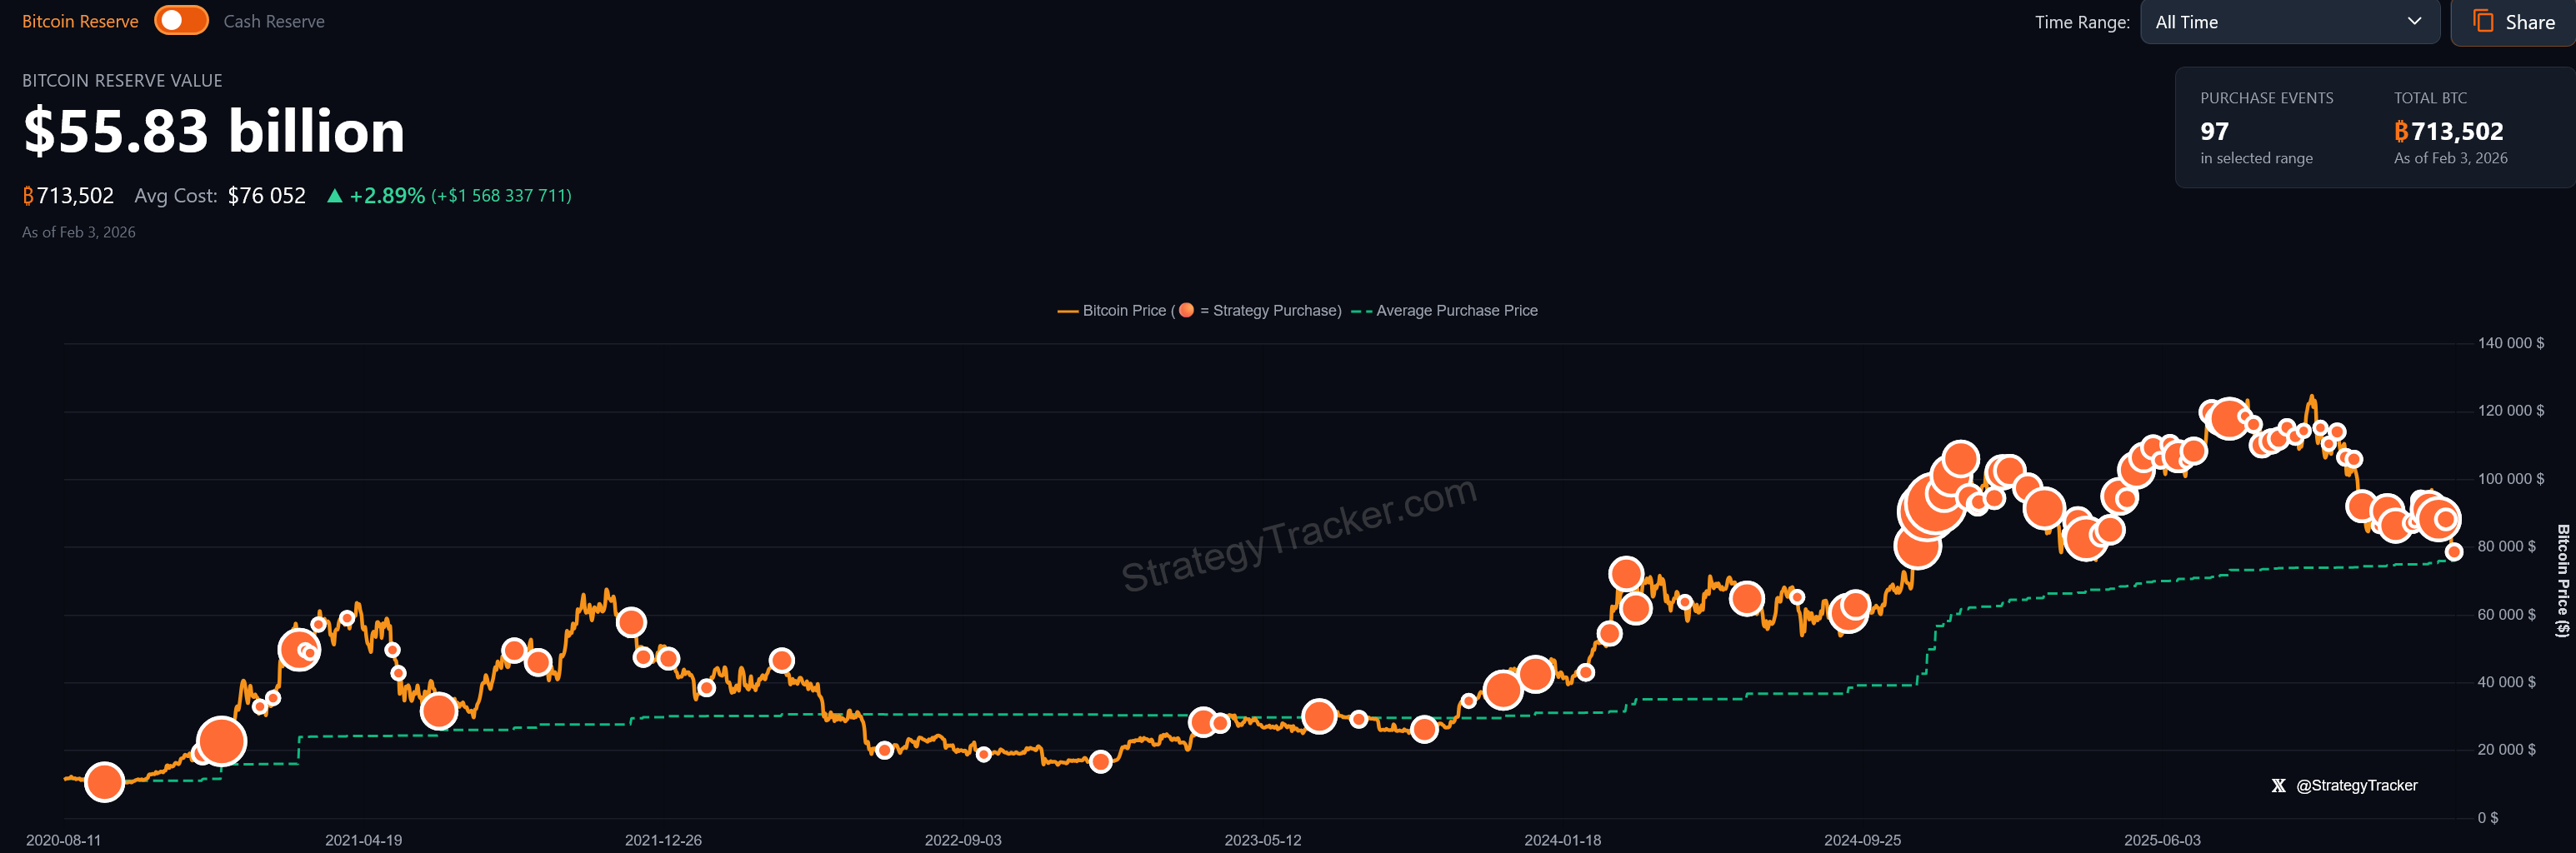The width and height of the screenshot is (2576, 853).
Task: Select the Bitcoin Reserve label
Action: point(80,21)
